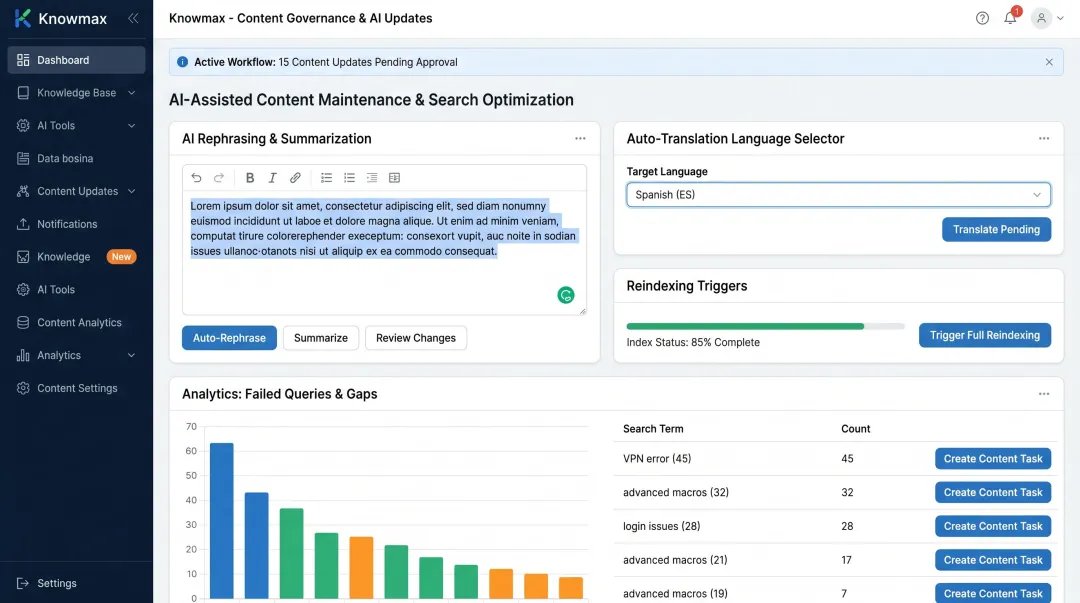Insert table using editor toolbar icon
Screen dimensions: 1080x603
[x=395, y=178]
